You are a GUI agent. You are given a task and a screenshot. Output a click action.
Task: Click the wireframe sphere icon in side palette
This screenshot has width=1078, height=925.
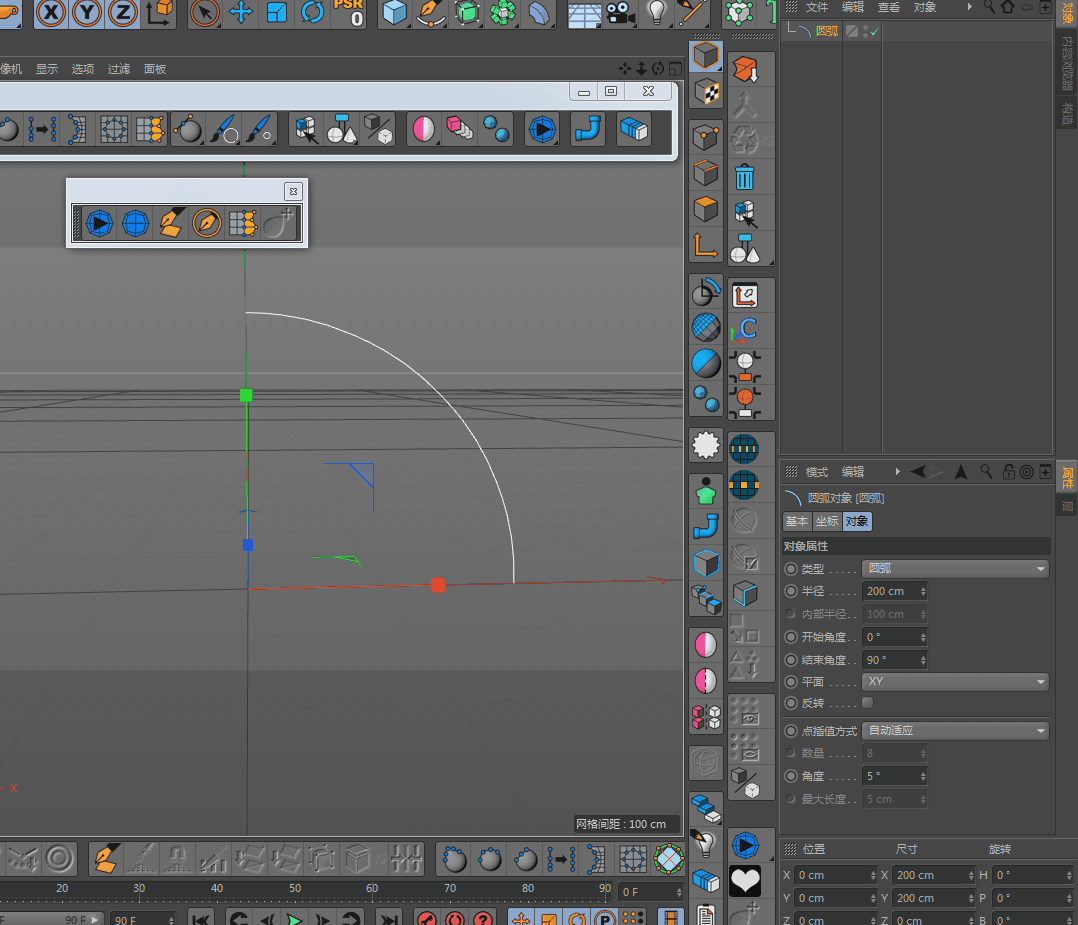click(x=706, y=327)
